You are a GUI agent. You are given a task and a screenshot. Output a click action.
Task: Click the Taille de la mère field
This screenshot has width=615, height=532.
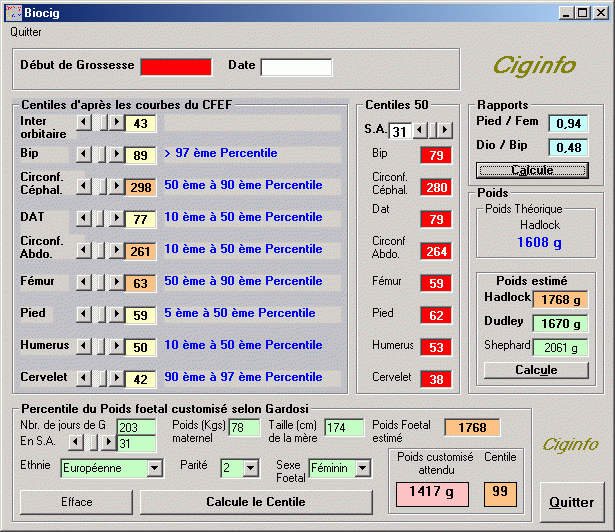pyautogui.click(x=344, y=427)
